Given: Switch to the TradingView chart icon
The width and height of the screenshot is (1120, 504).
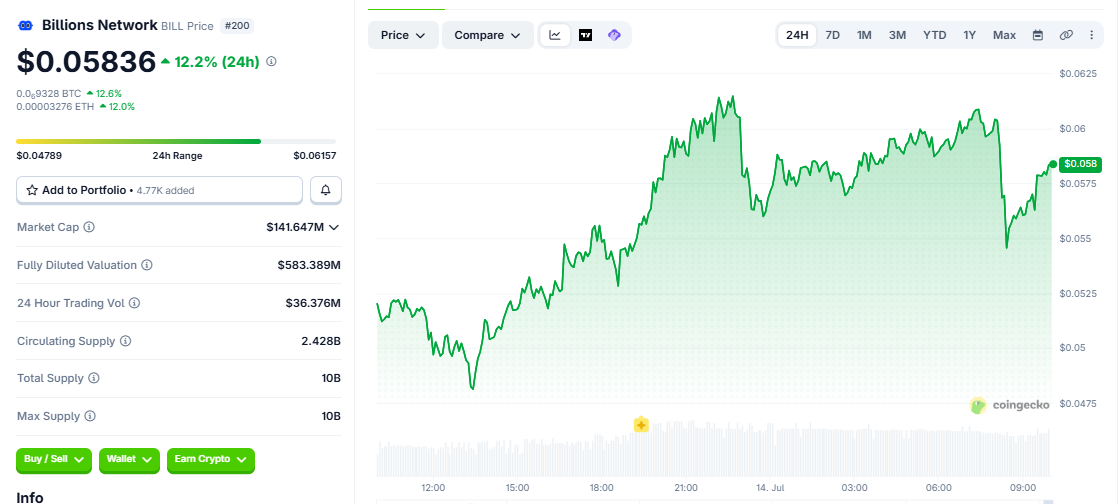Looking at the screenshot, I should pyautogui.click(x=585, y=35).
